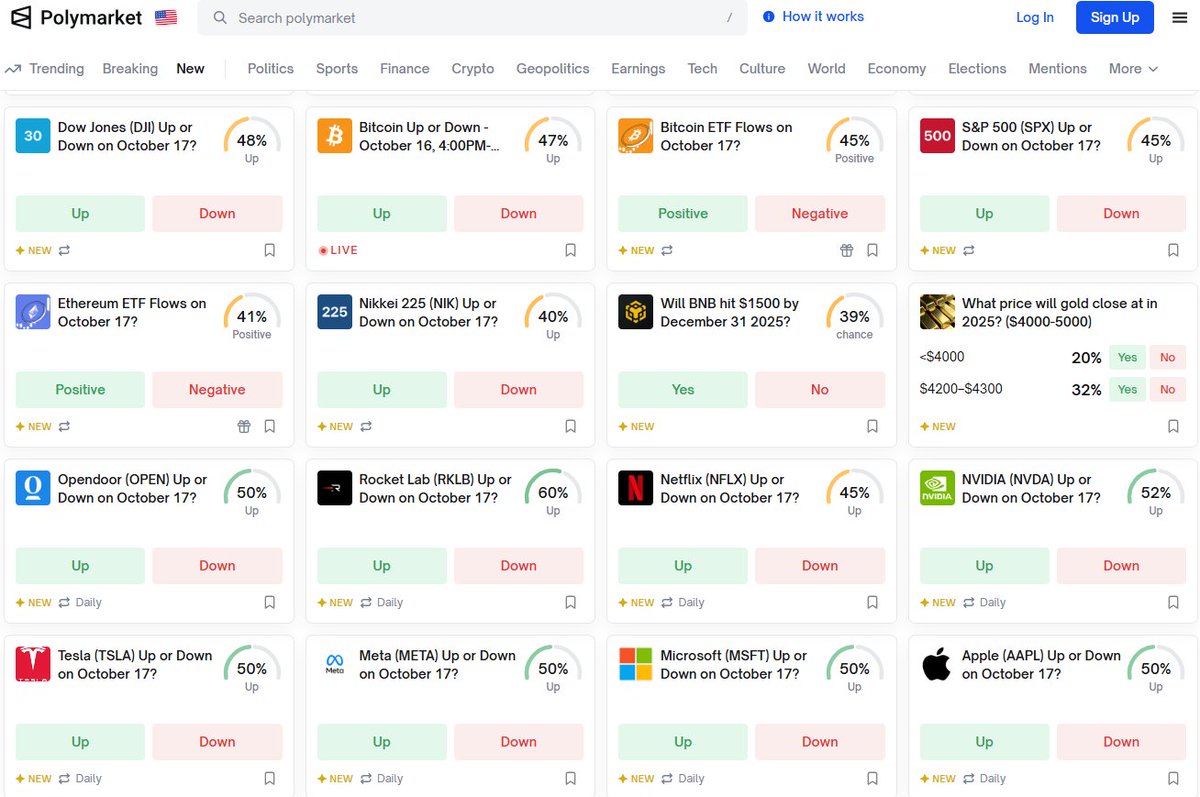
Task: Open Nikkei 225 (NIK) Up or Down title
Action: coord(428,312)
